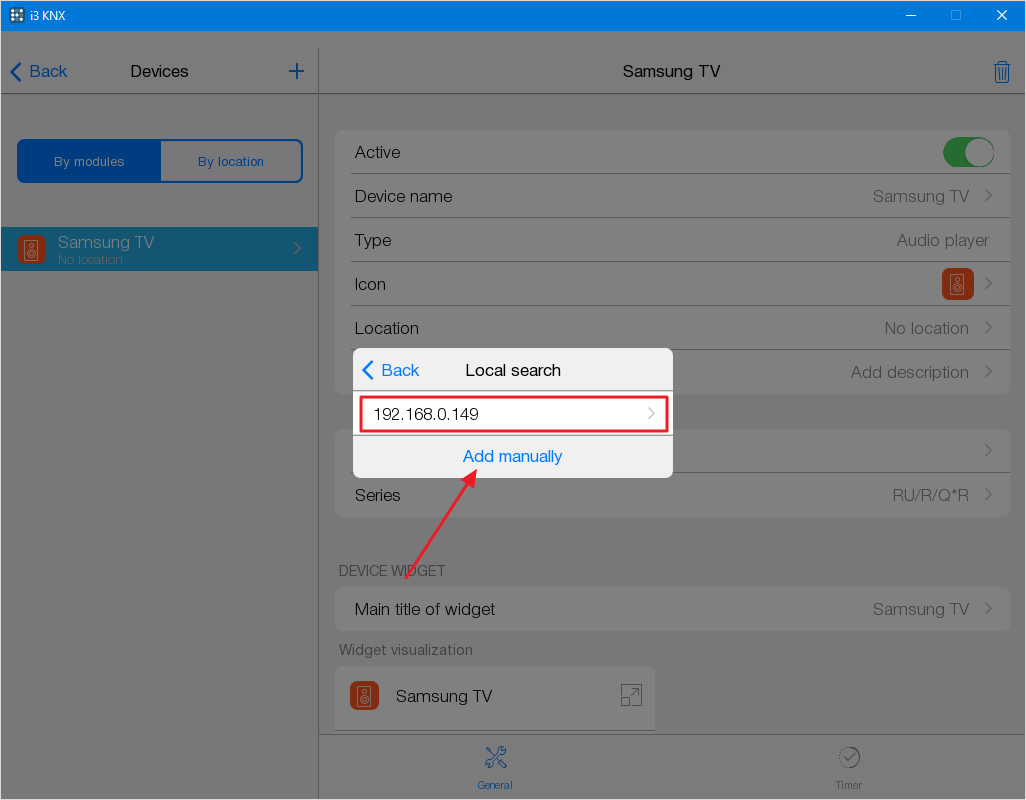This screenshot has height=800, width=1026.
Task: Select the By modules segment
Action: (x=89, y=161)
